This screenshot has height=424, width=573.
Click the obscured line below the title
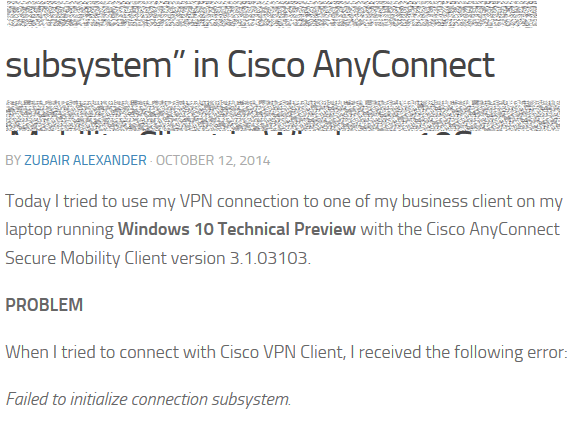[283, 115]
